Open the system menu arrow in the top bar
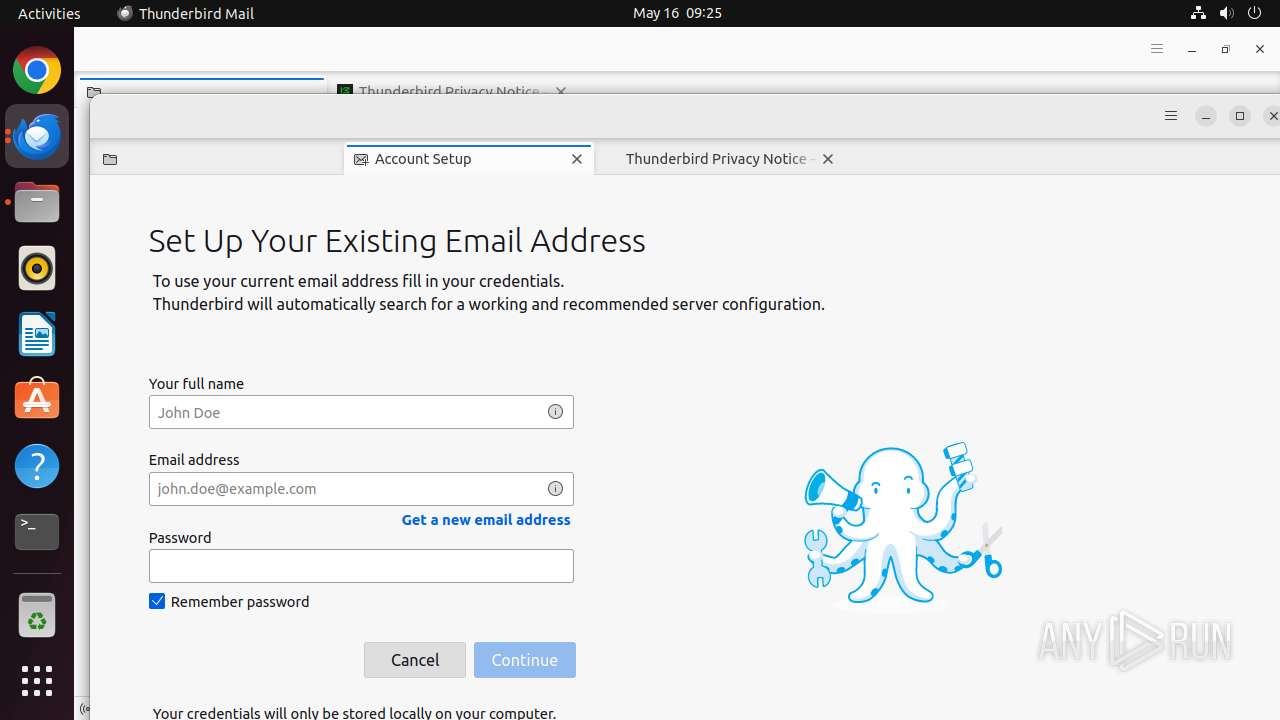This screenshot has height=720, width=1280. coord(1256,13)
